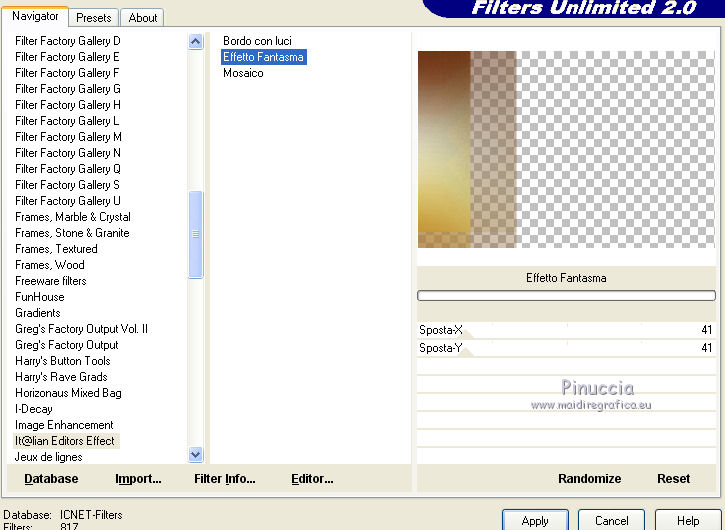Apply the filter
This screenshot has width=725, height=530.
535,521
